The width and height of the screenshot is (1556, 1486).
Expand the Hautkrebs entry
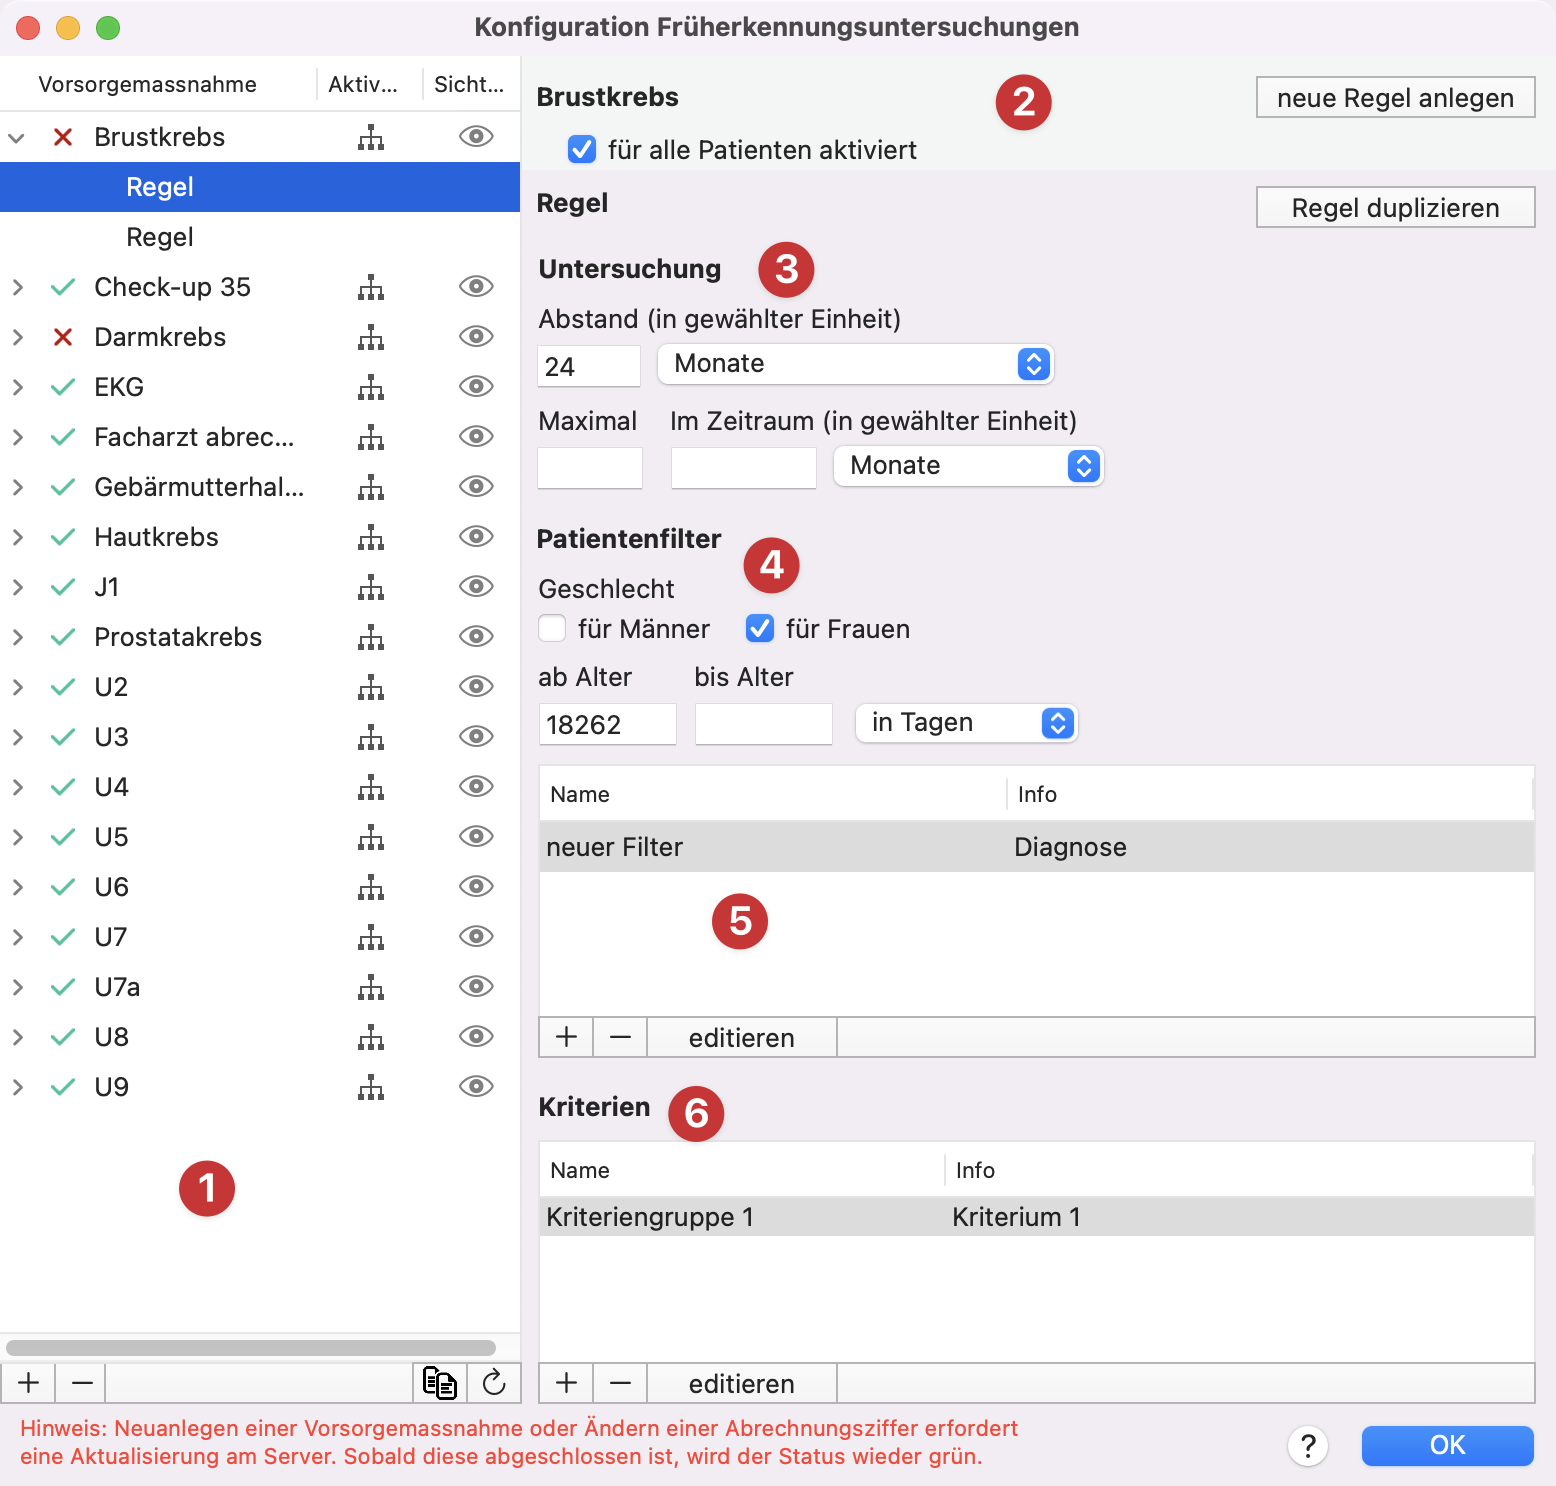[x=17, y=537]
